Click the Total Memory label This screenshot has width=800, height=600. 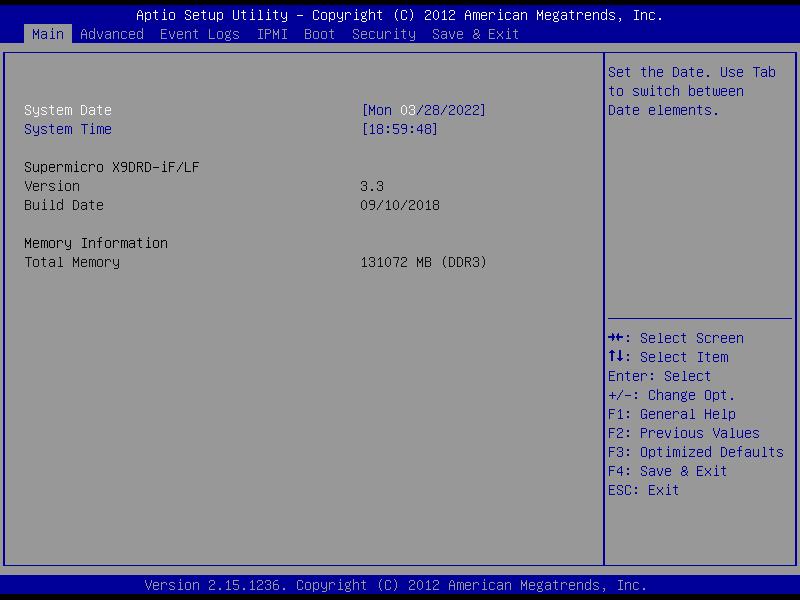pos(72,262)
